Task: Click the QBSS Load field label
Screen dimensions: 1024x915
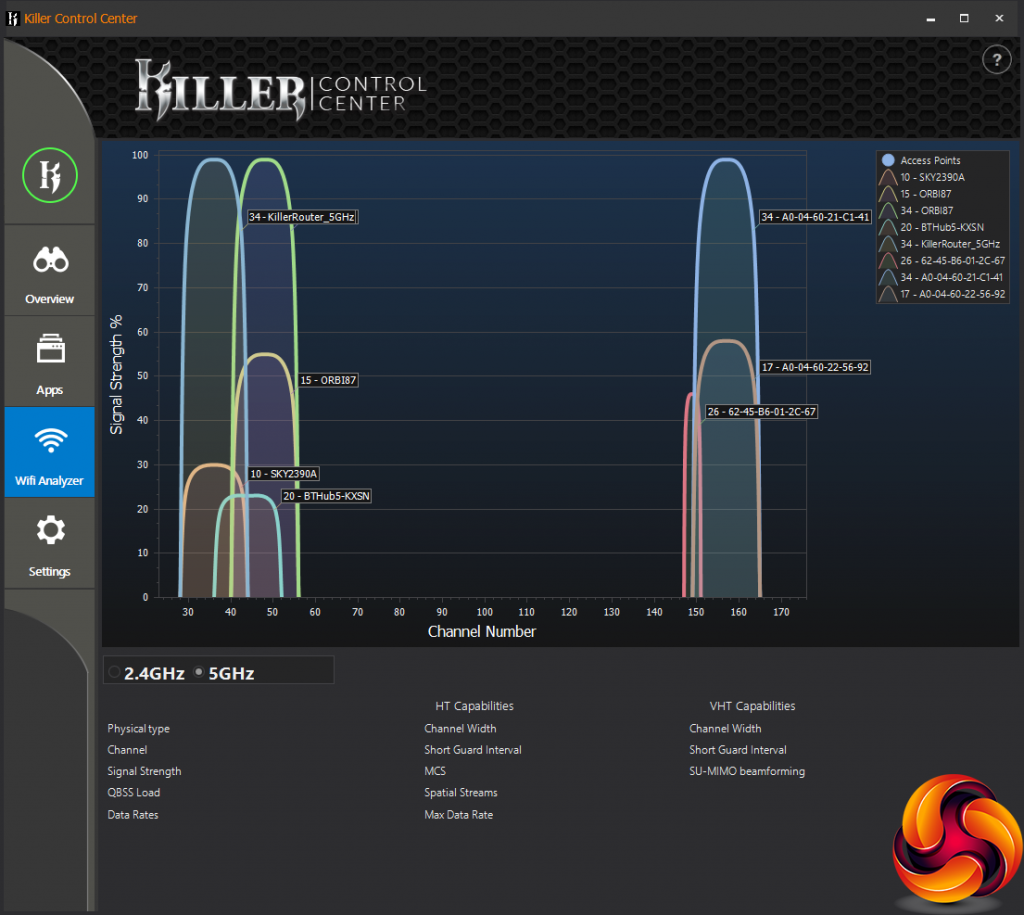Action: 133,792
